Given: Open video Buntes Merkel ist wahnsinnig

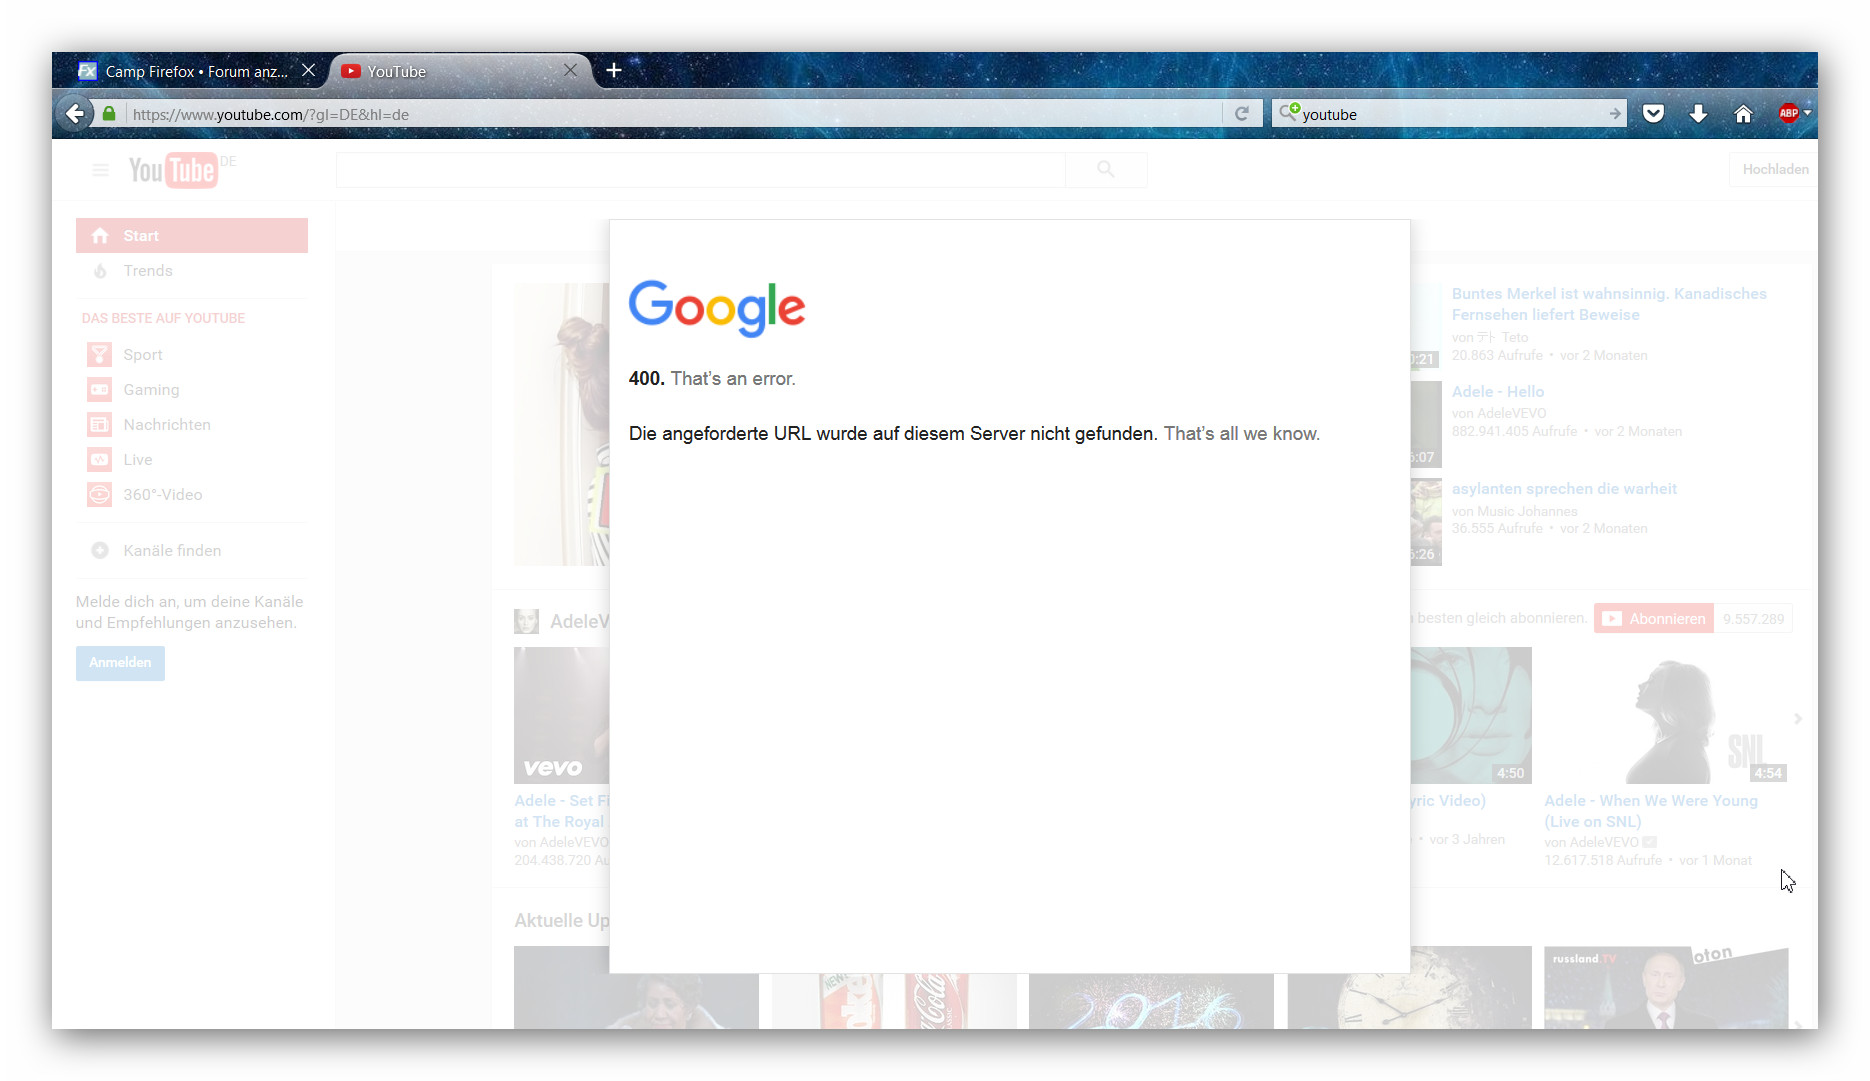Looking at the screenshot, I should (1609, 304).
